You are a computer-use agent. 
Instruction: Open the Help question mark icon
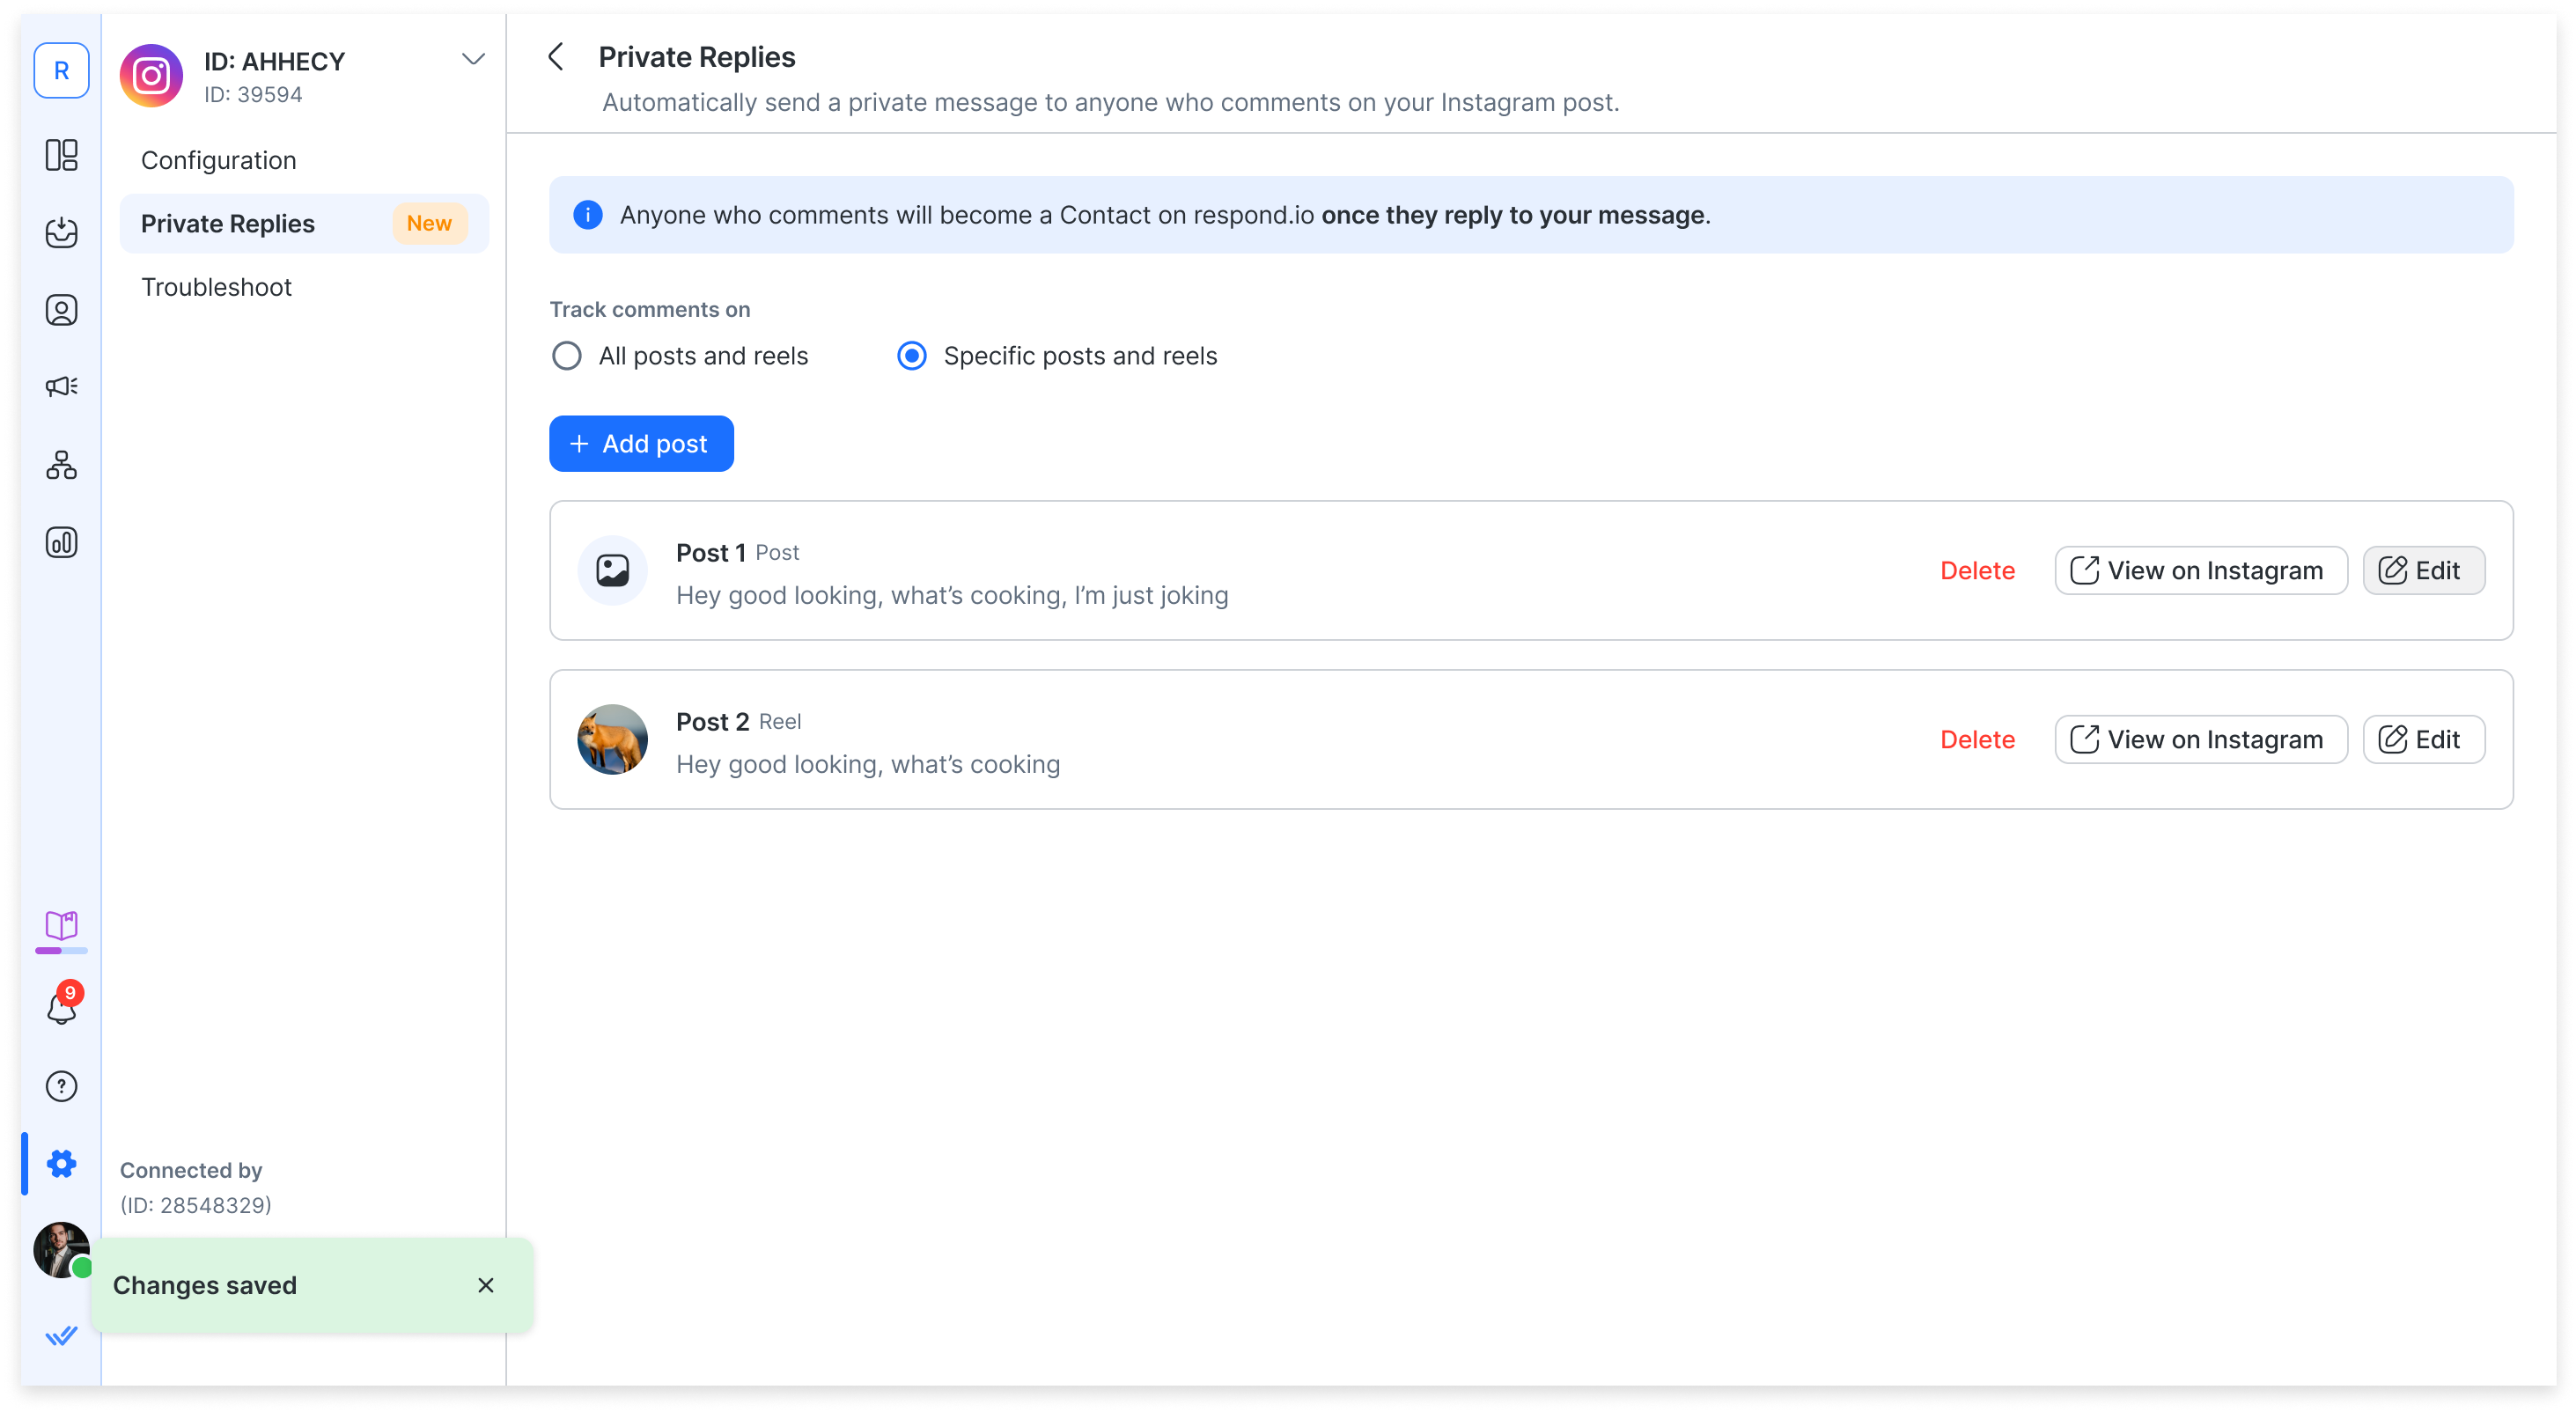(61, 1086)
